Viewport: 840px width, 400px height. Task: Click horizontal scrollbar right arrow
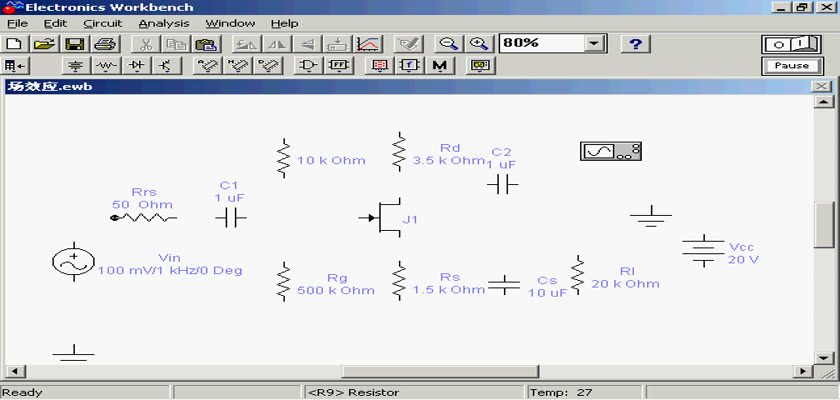coord(804,371)
